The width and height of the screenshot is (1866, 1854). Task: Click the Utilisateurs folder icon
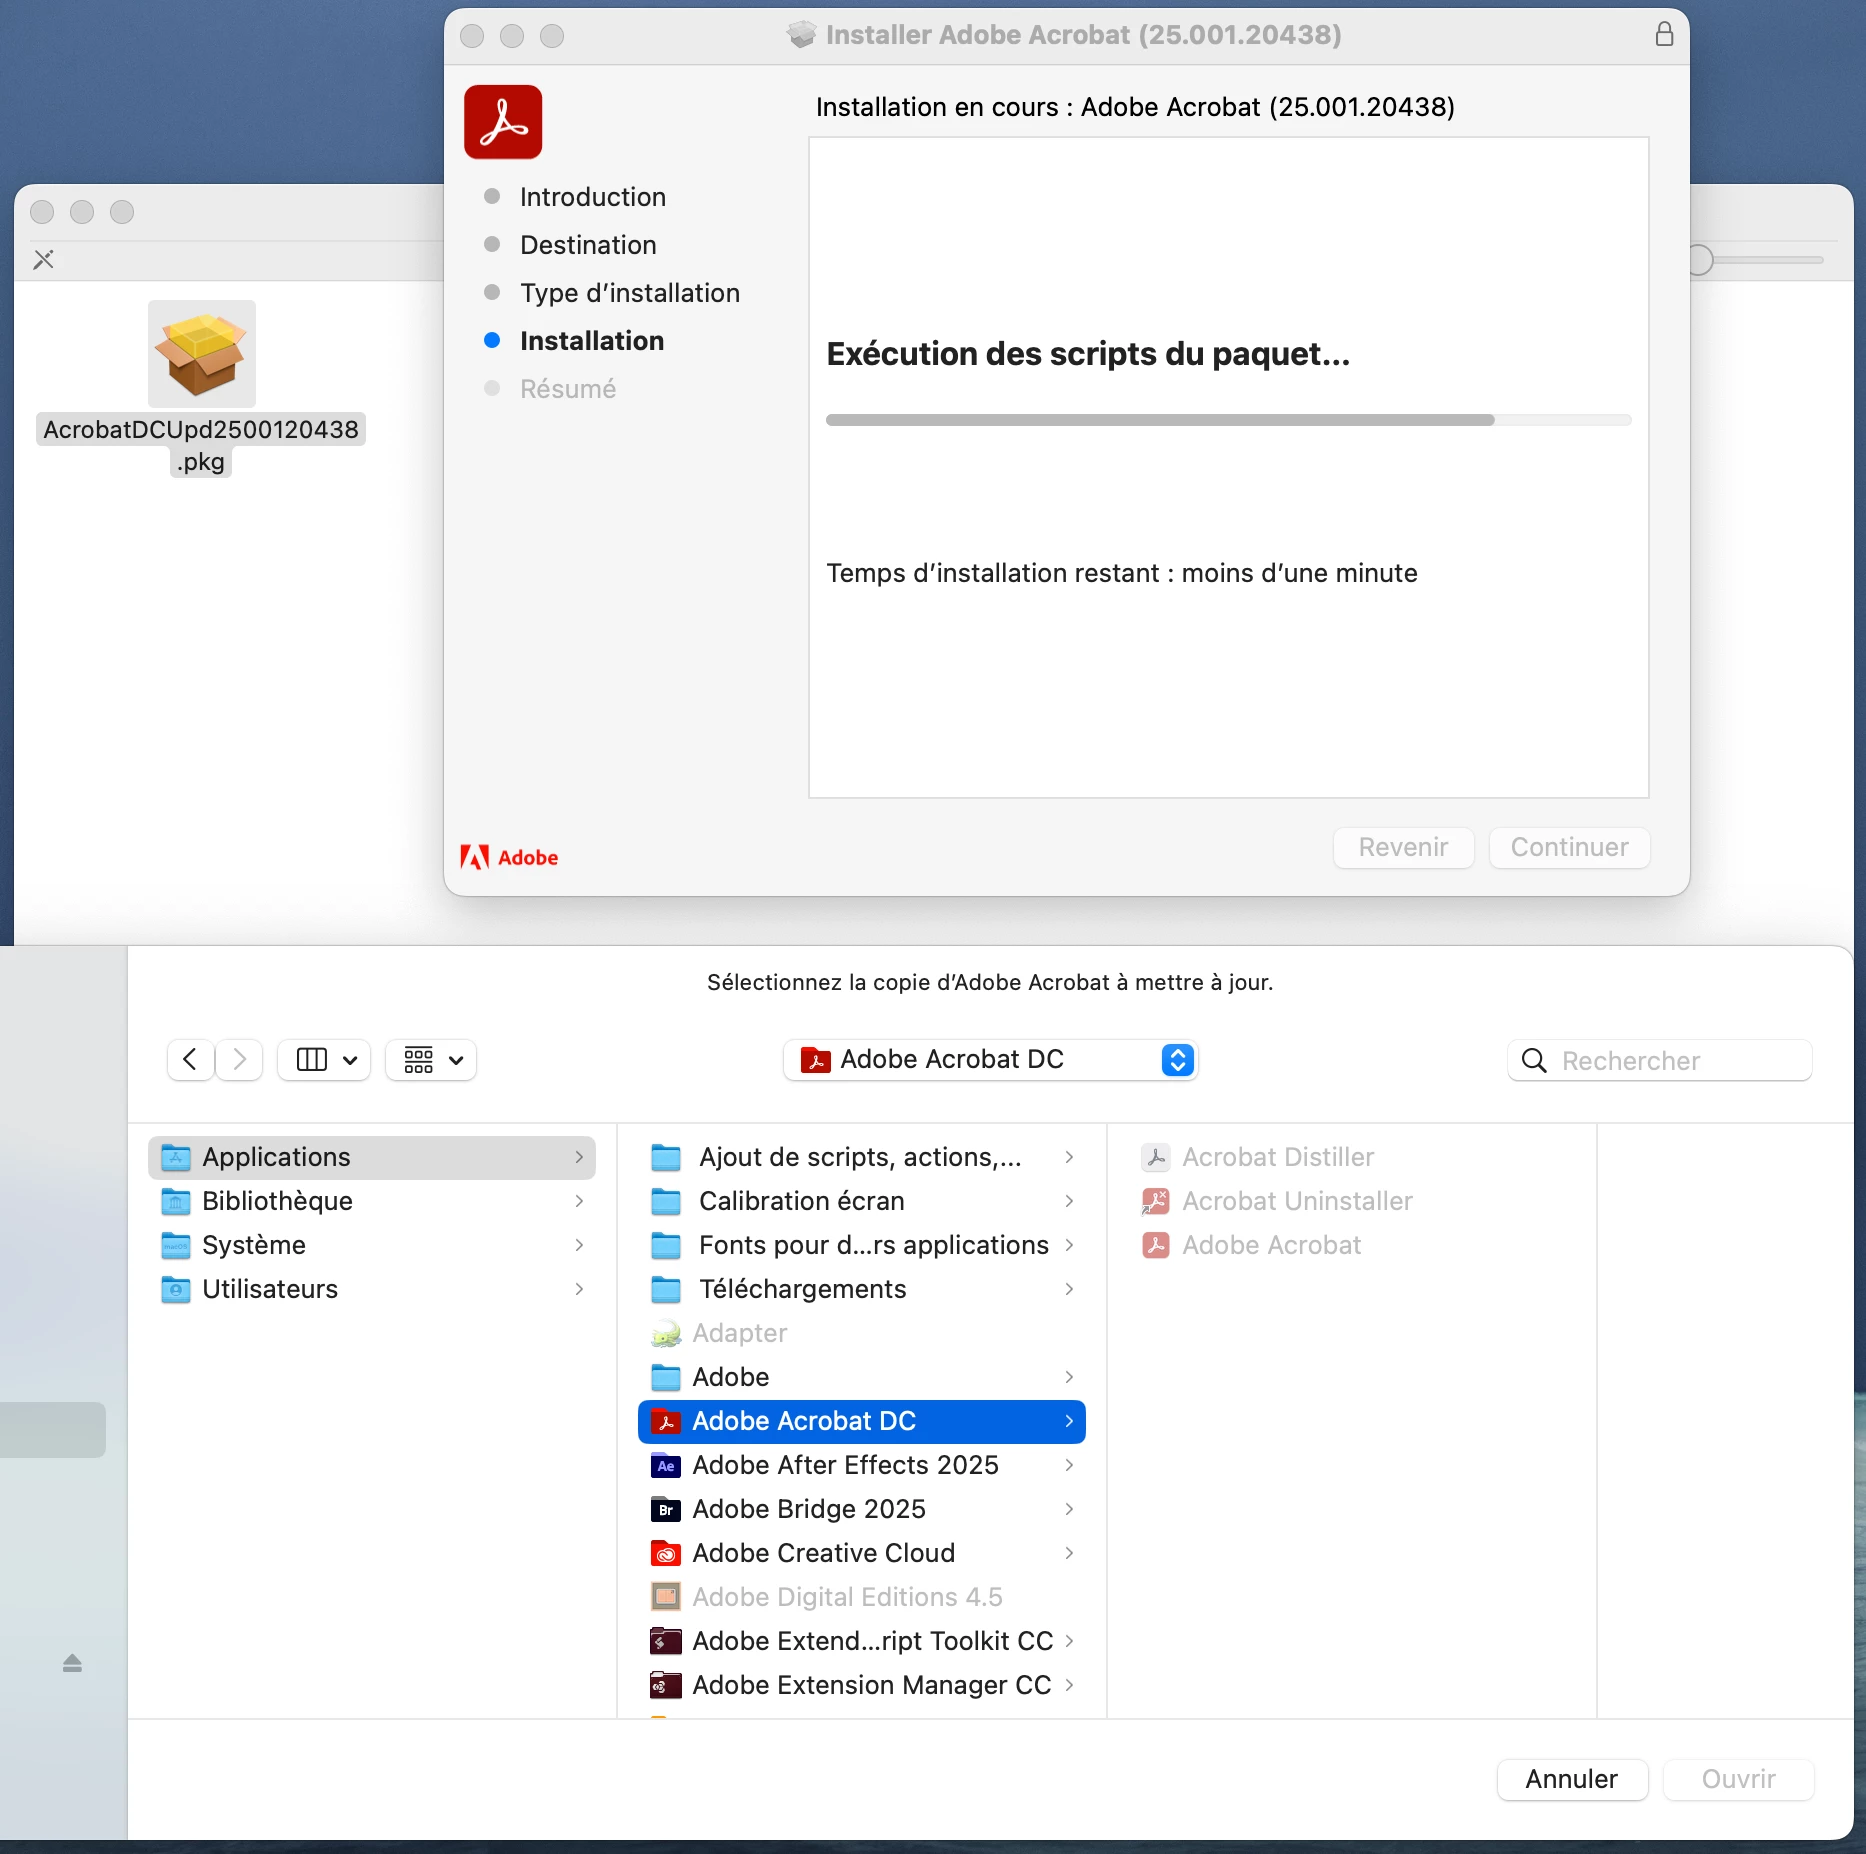click(x=176, y=1289)
